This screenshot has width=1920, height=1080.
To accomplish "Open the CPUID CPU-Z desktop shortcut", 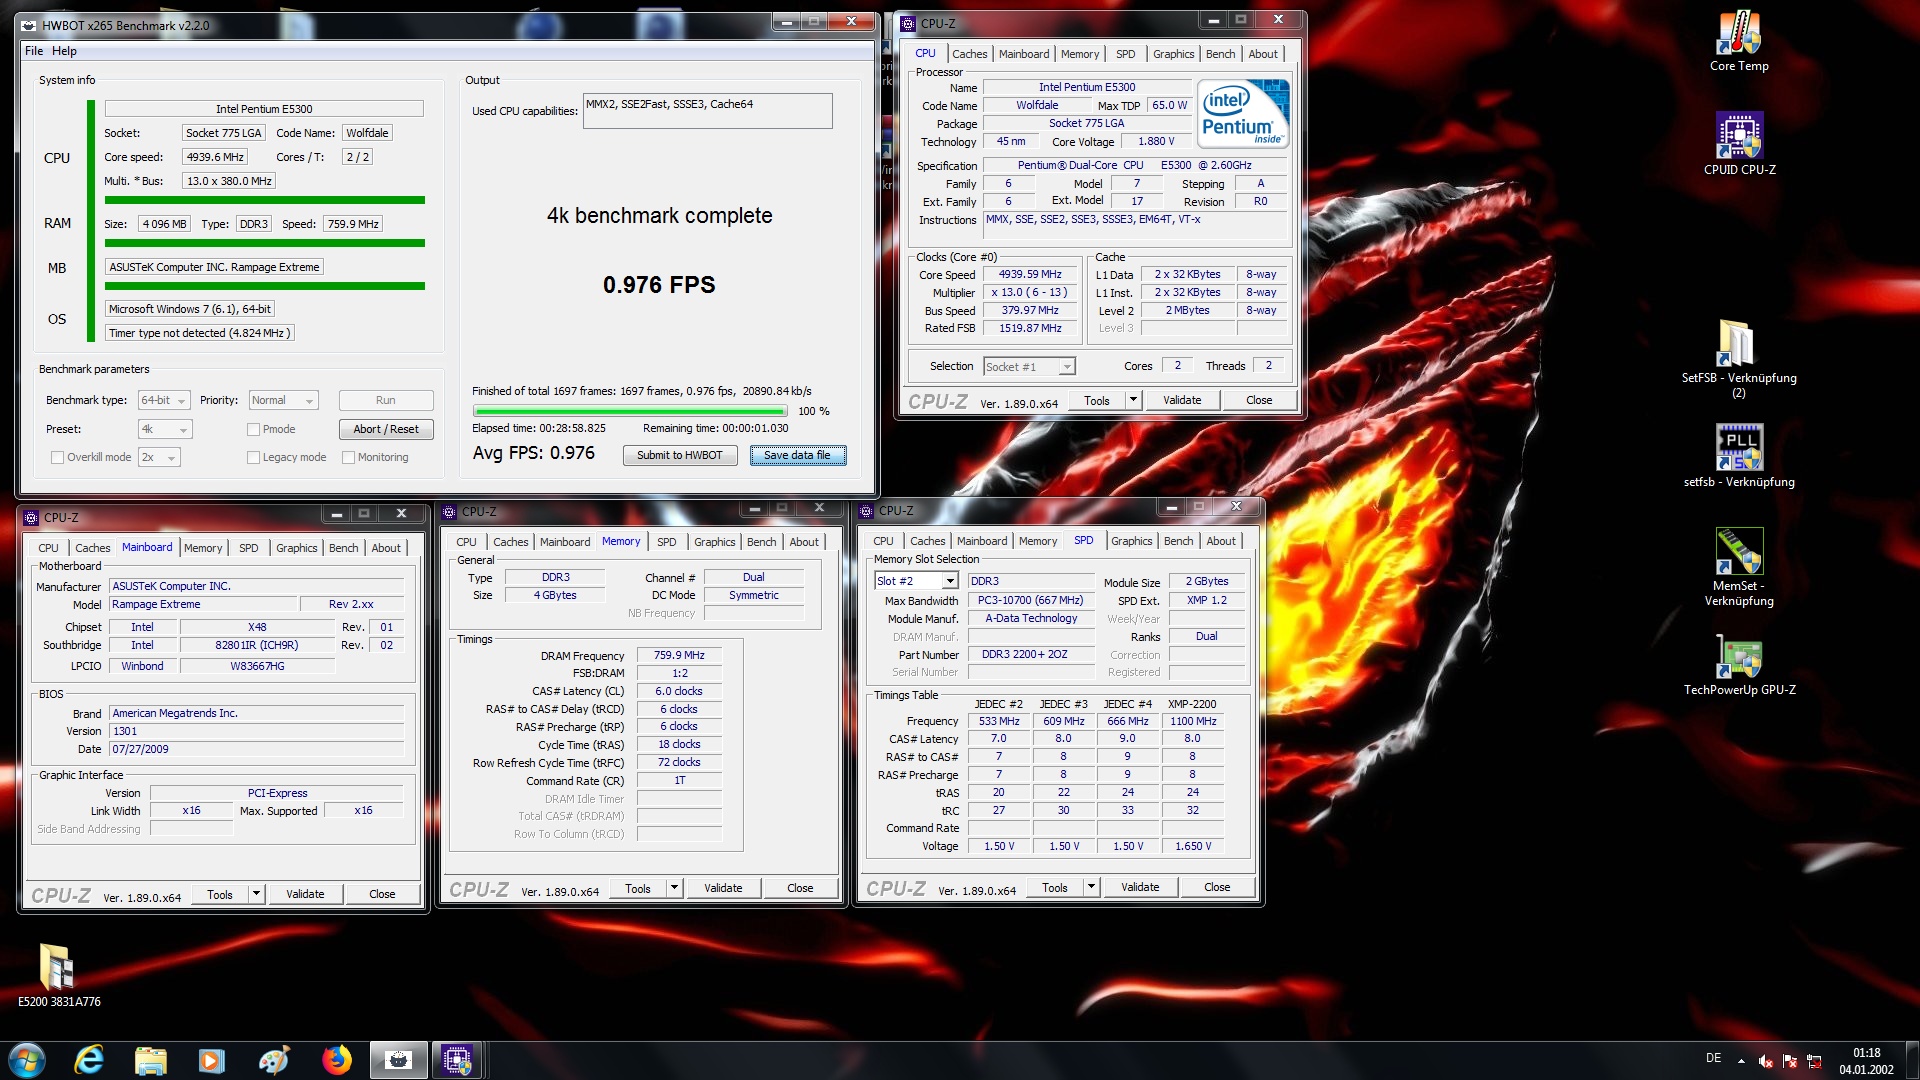I will point(1739,144).
